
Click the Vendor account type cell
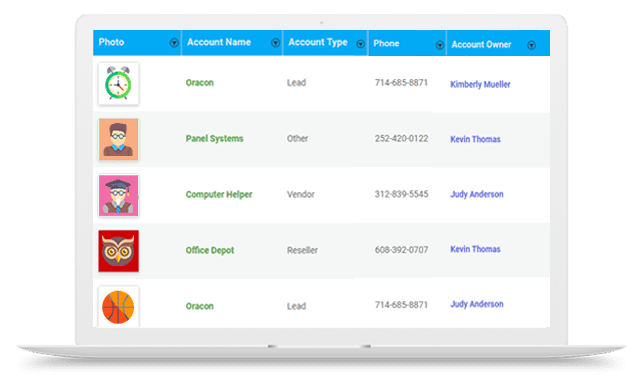tap(301, 194)
